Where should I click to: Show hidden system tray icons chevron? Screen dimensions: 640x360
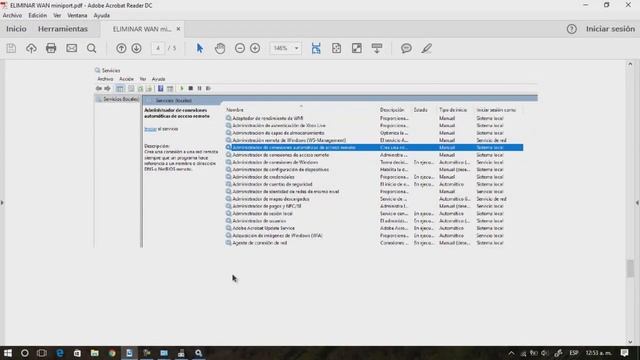pos(511,353)
